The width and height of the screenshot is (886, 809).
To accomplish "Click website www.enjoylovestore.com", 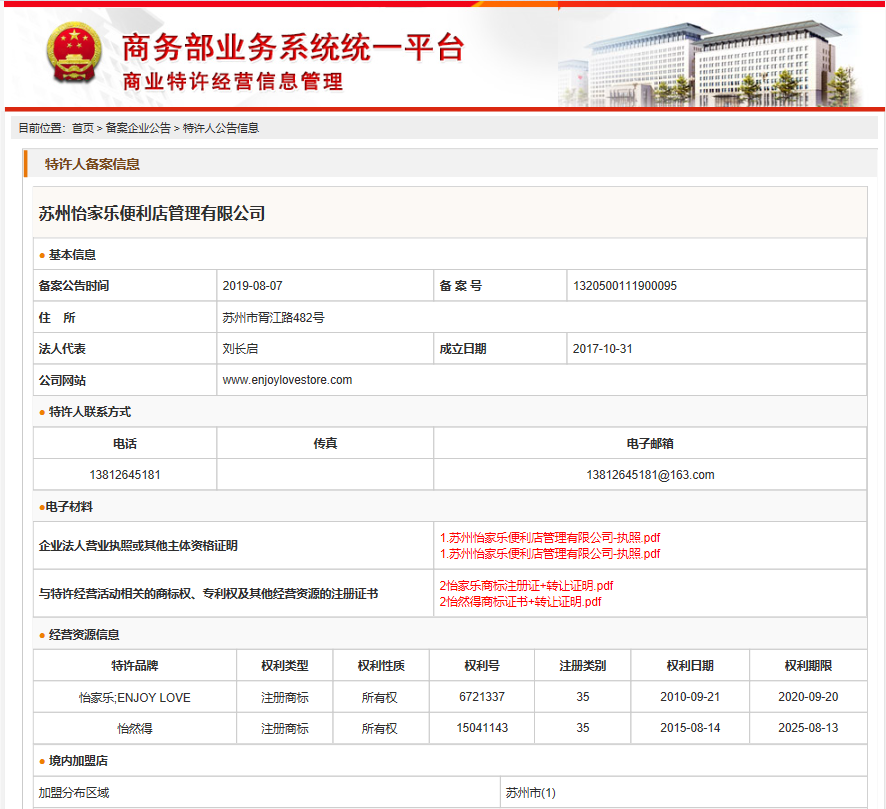I will [287, 380].
